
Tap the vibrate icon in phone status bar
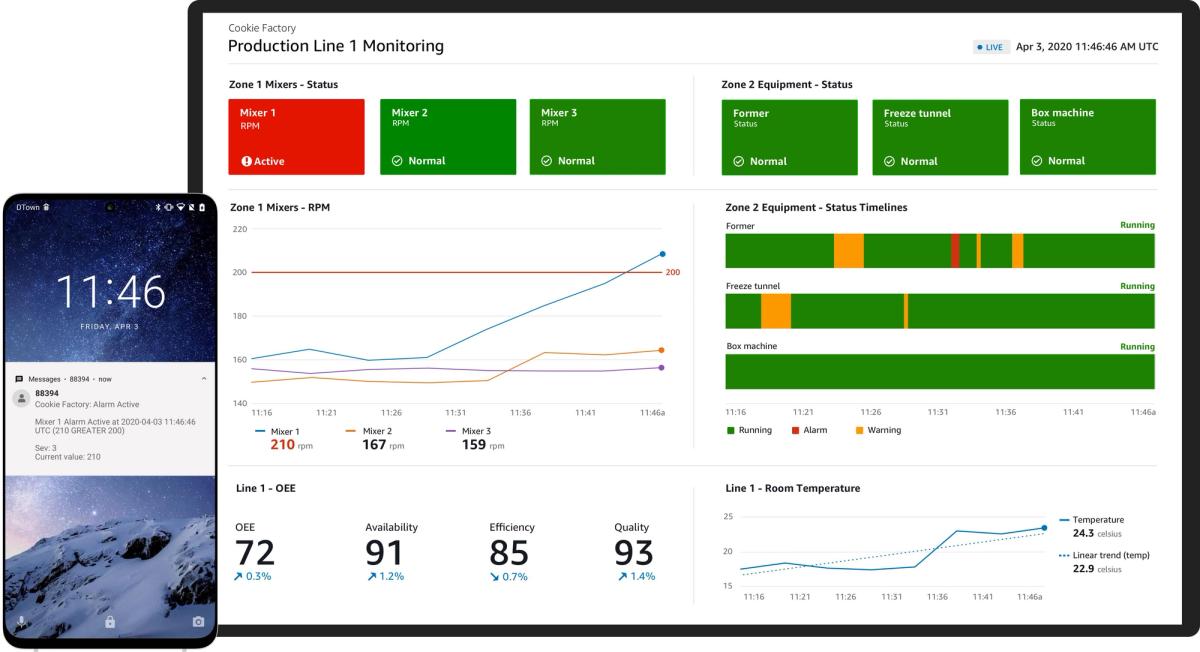pos(171,207)
